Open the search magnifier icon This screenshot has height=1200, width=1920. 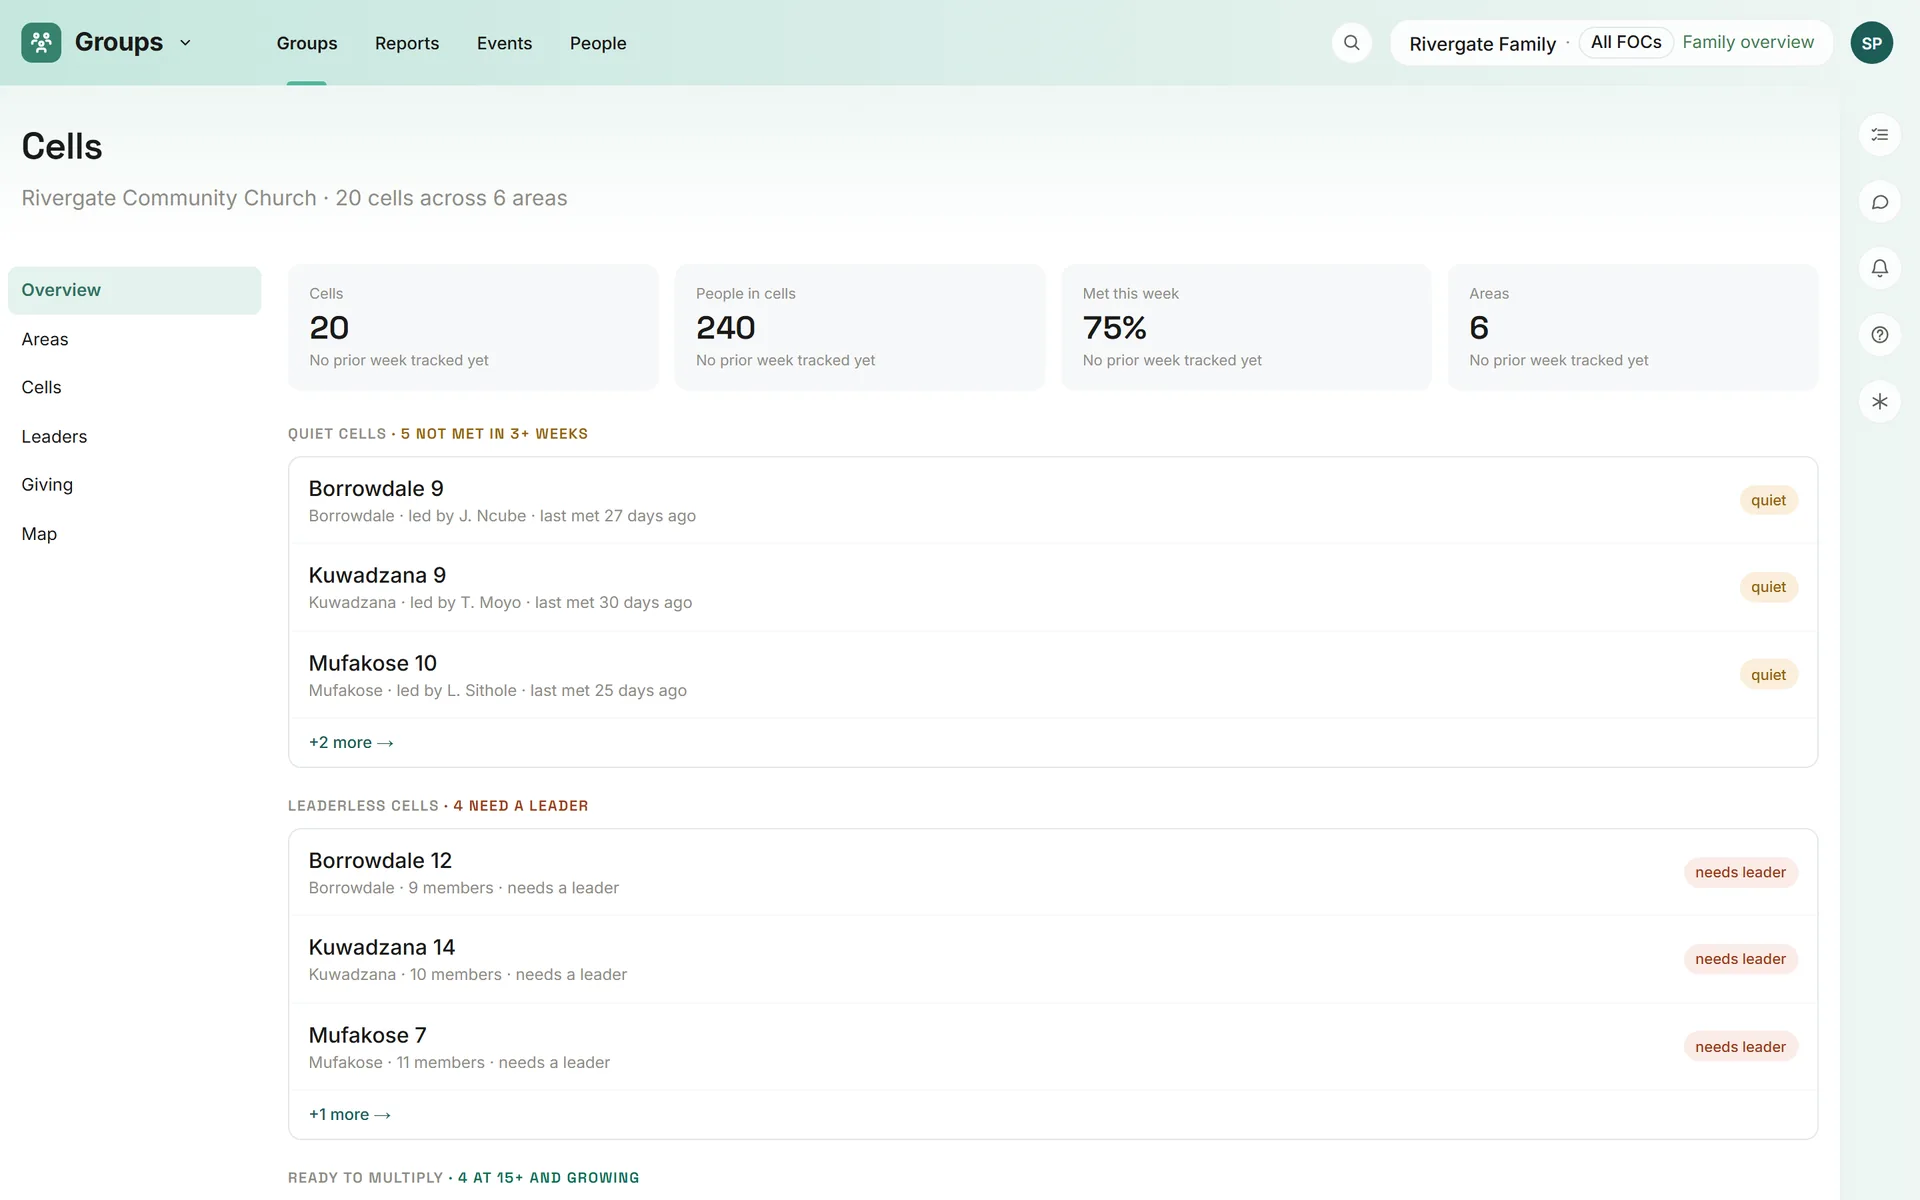point(1351,43)
